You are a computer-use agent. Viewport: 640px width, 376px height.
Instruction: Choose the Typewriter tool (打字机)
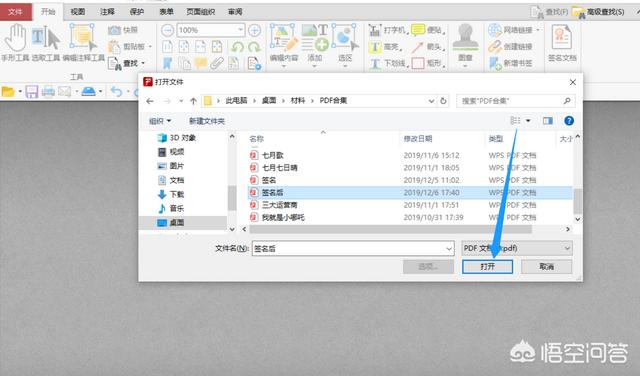click(387, 30)
